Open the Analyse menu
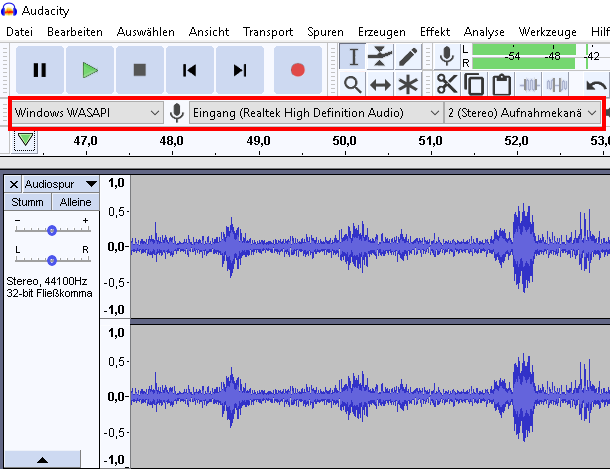610x469 pixels. pyautogui.click(x=484, y=32)
